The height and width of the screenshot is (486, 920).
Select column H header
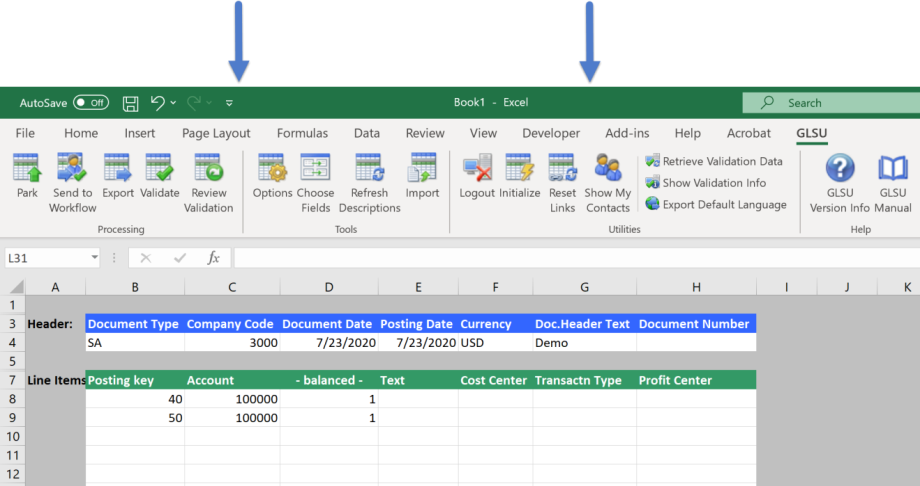696,287
